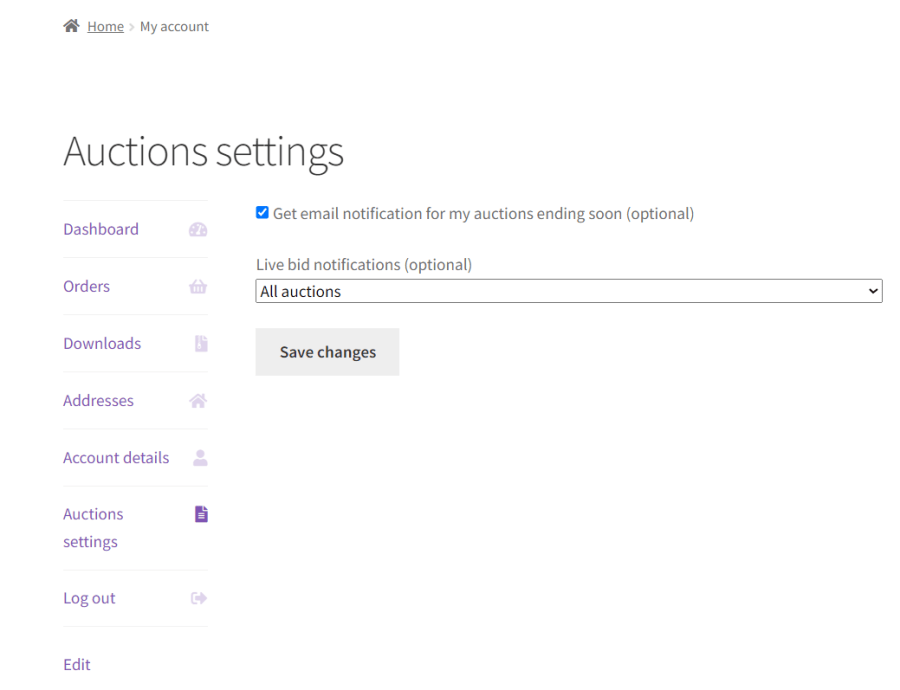Open the Account details menu item

pyautogui.click(x=116, y=458)
